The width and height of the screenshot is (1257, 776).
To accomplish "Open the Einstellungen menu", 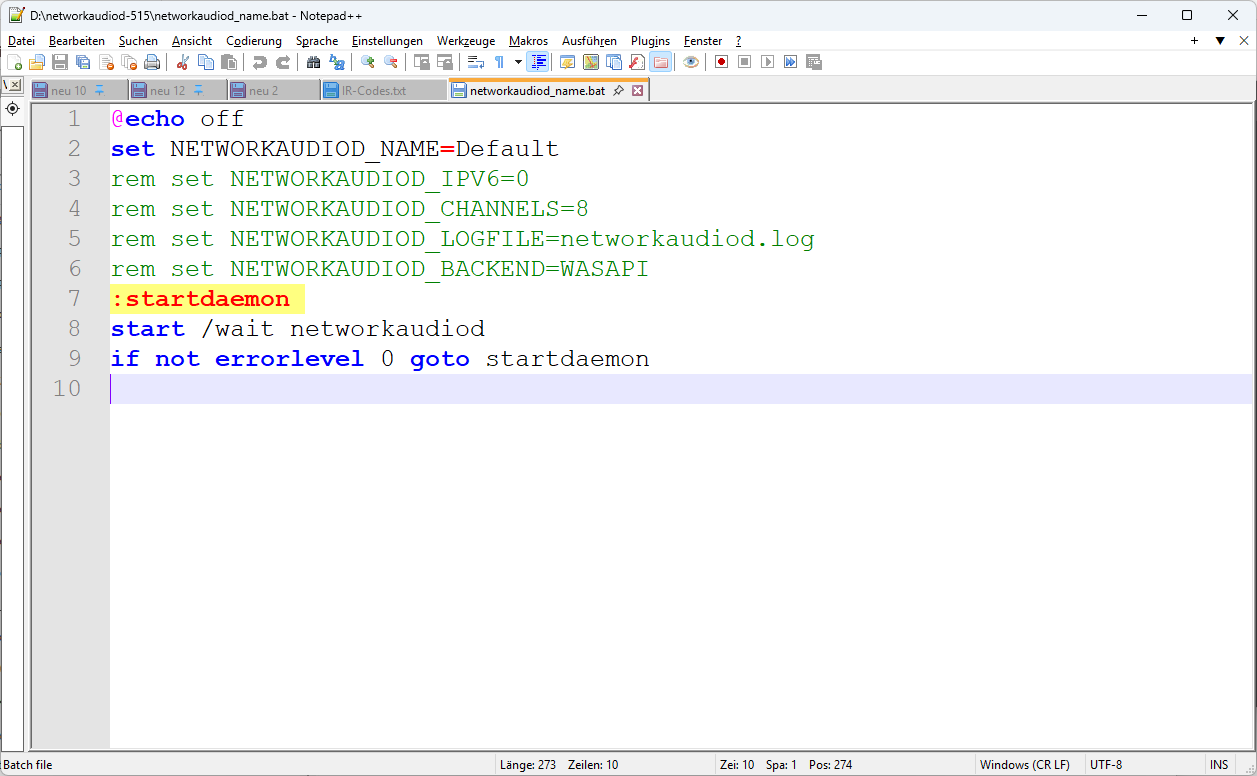I will click(387, 41).
